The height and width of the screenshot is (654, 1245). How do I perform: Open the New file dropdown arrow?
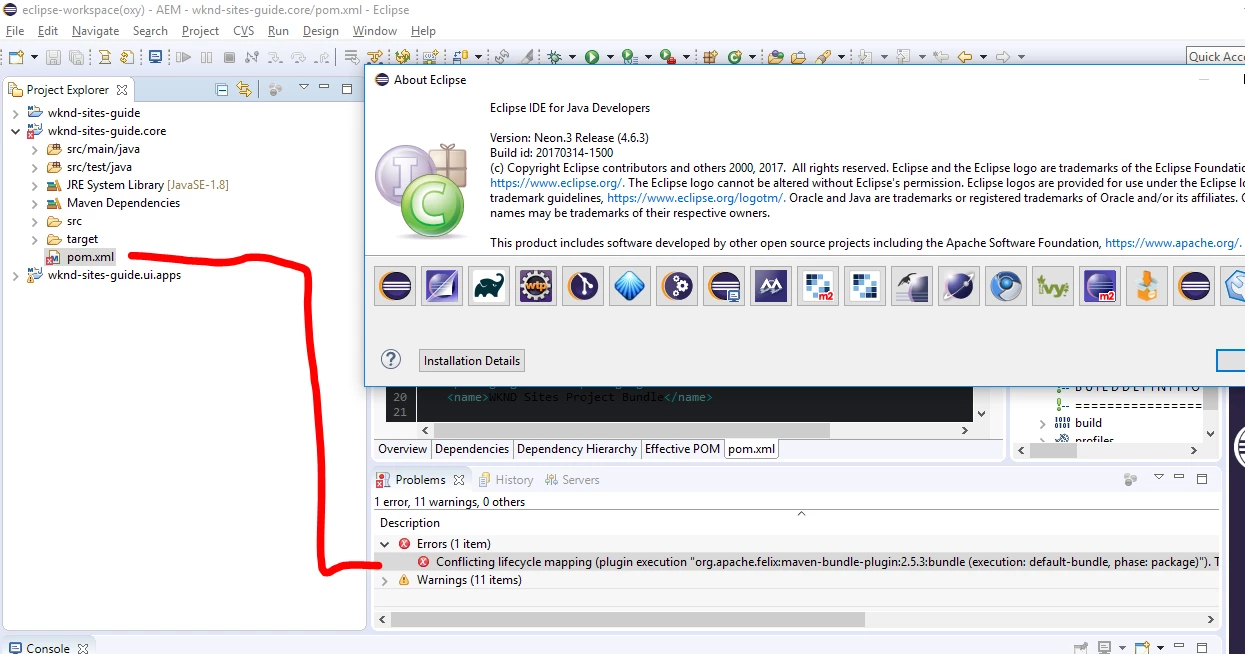[34, 57]
